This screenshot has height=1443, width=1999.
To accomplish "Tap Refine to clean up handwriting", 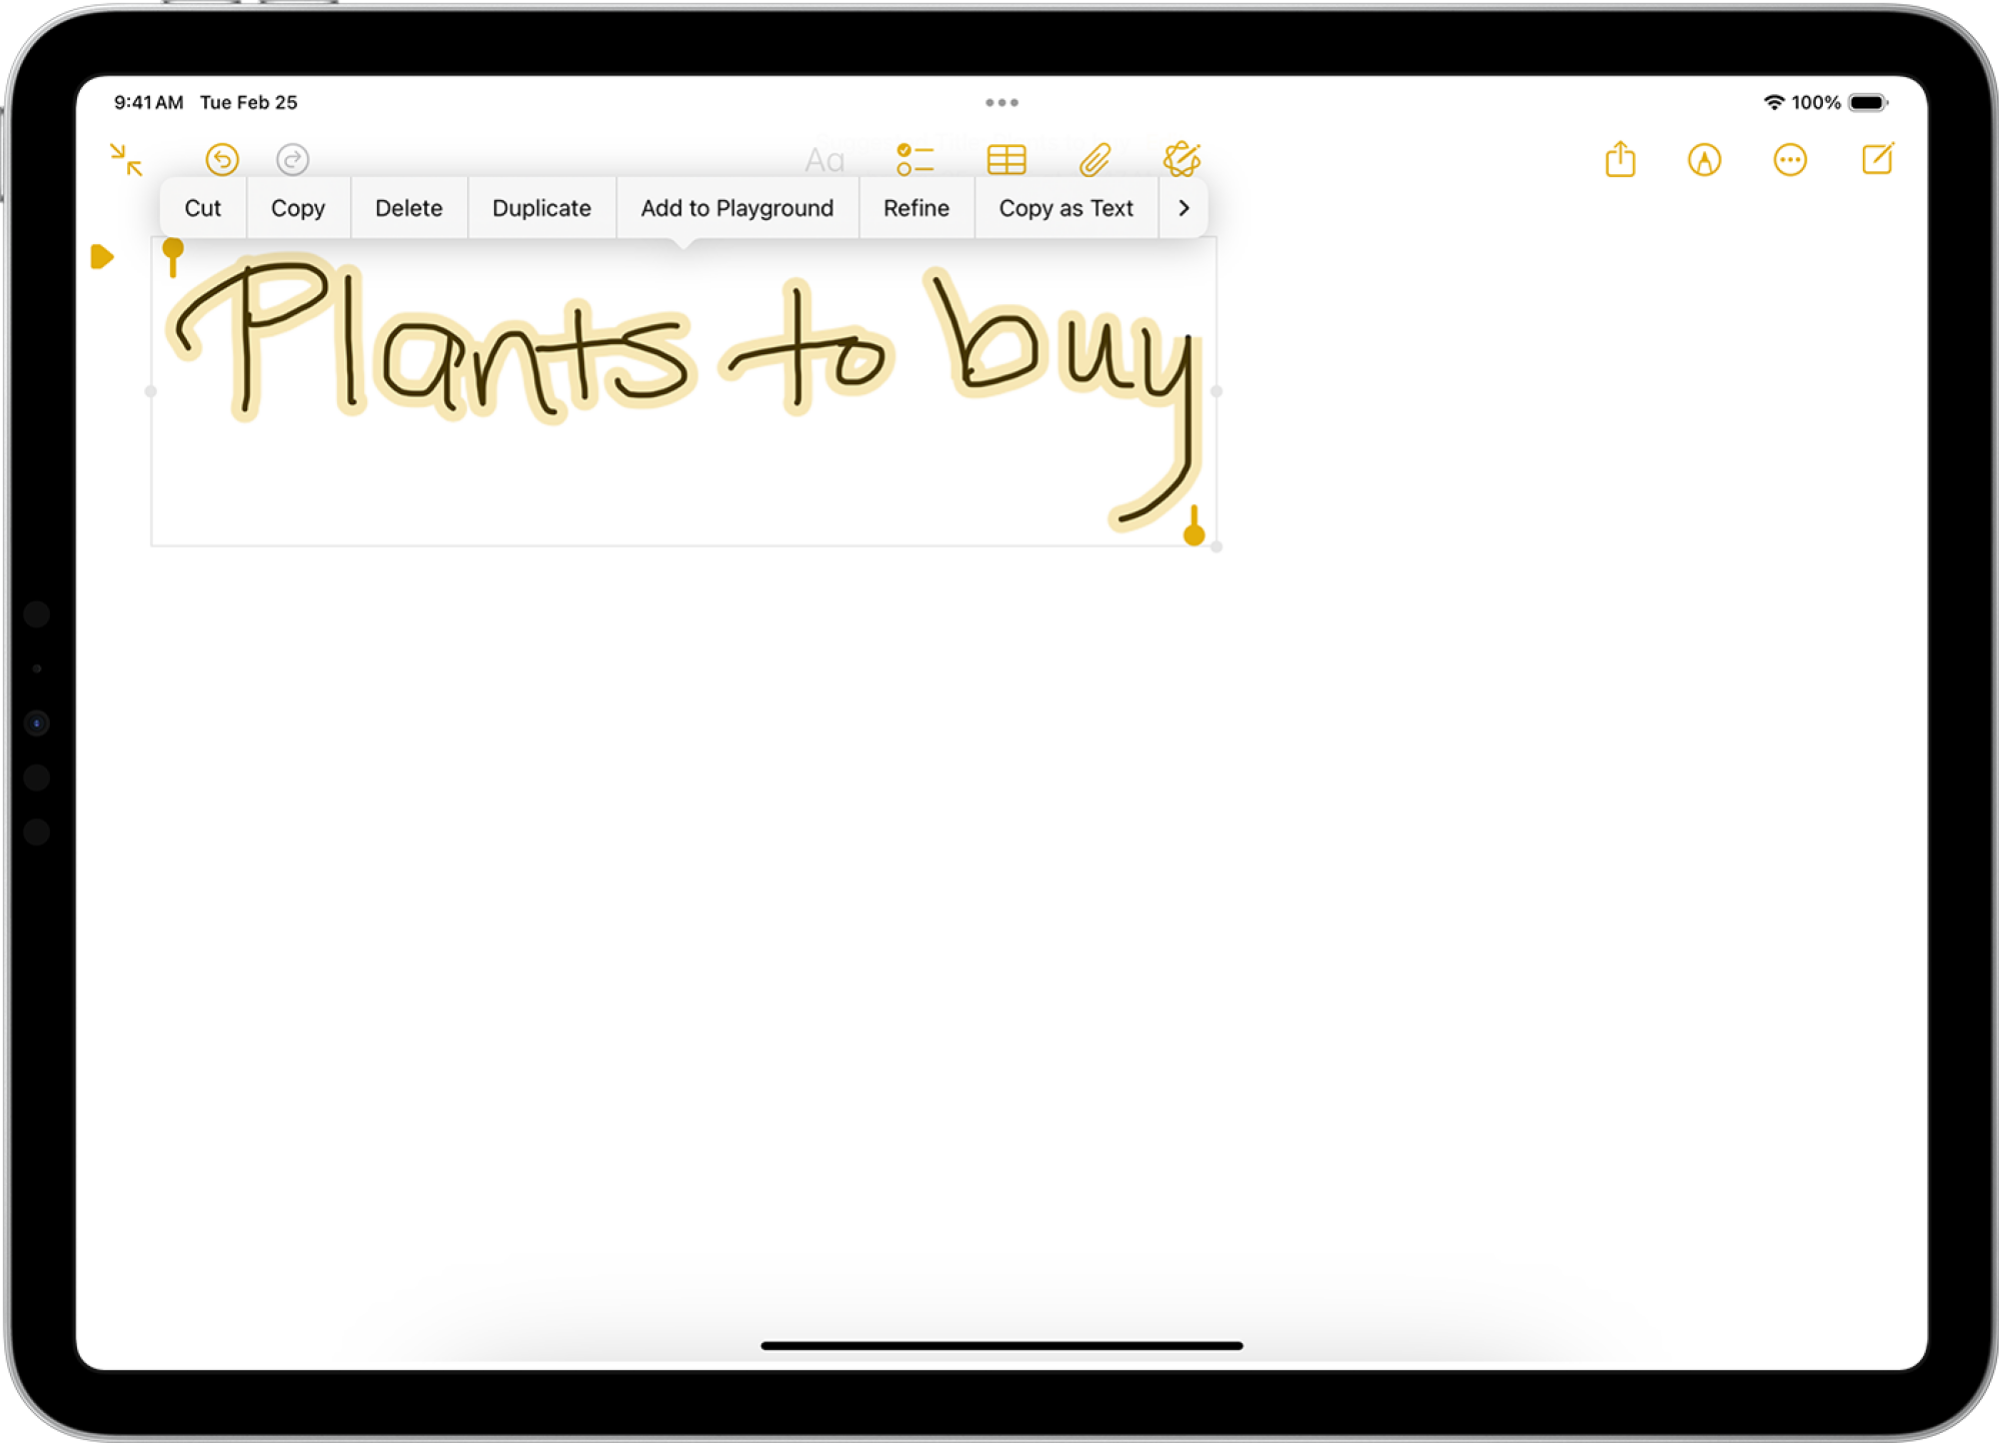I will coord(915,208).
